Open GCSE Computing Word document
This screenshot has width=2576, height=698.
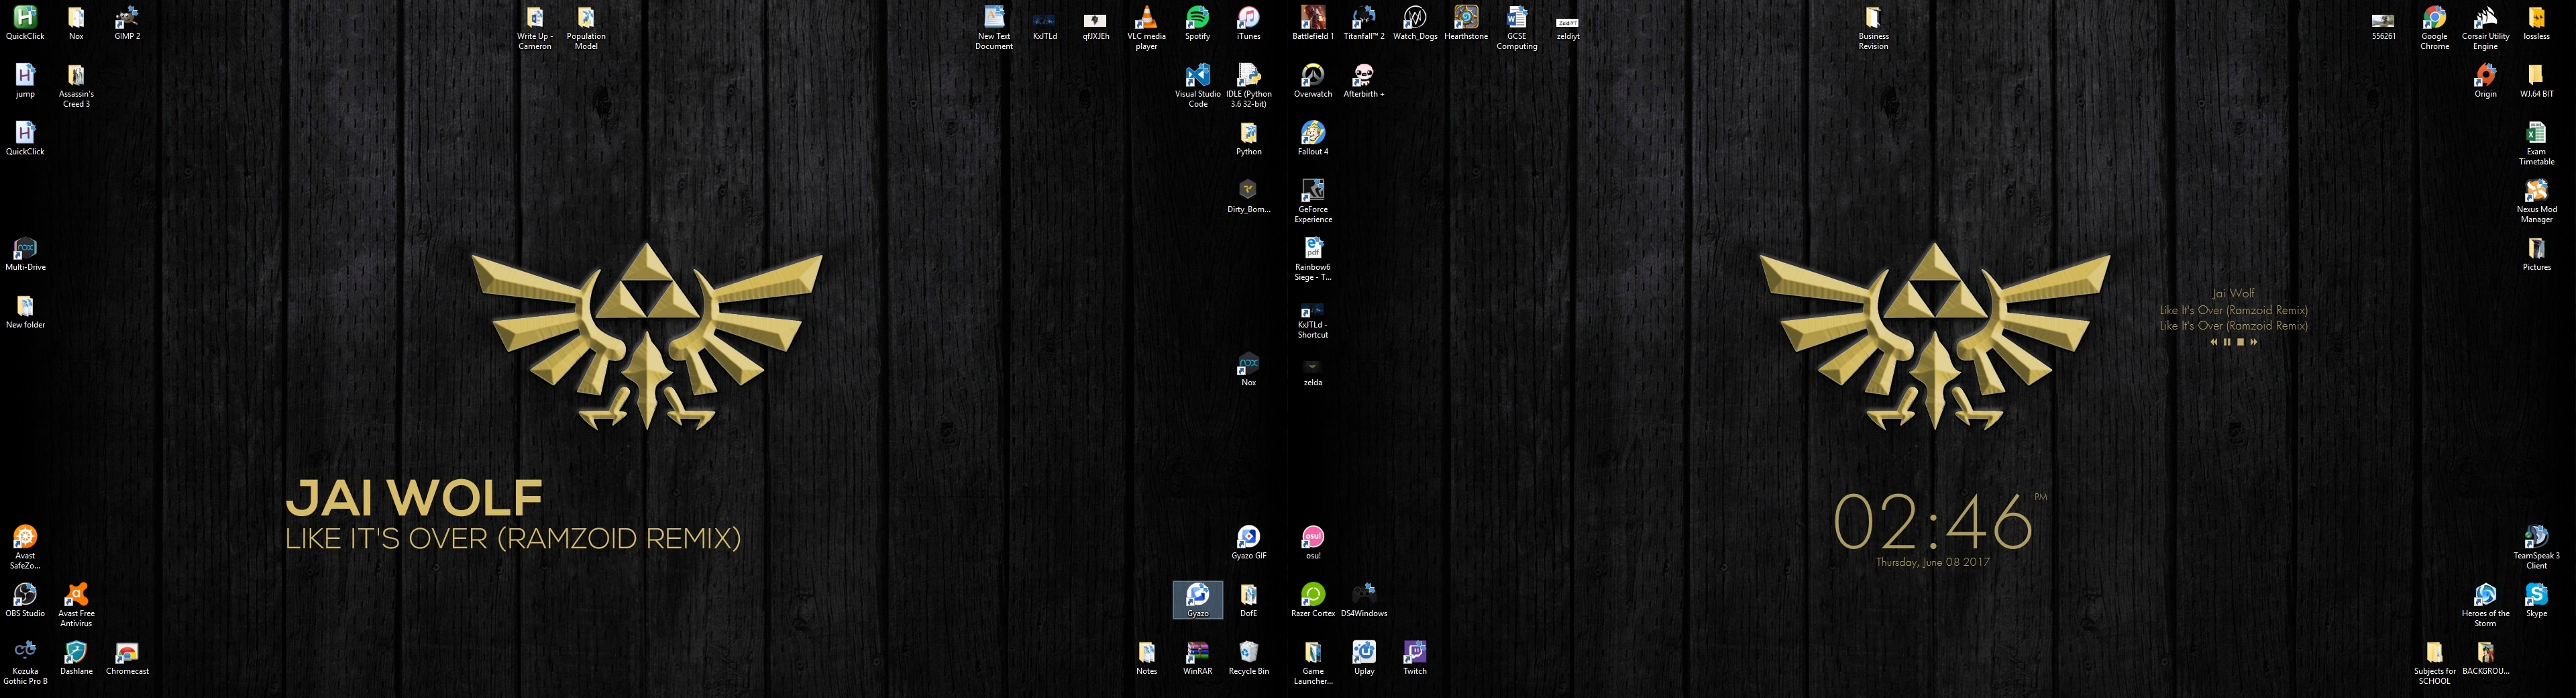(1516, 28)
